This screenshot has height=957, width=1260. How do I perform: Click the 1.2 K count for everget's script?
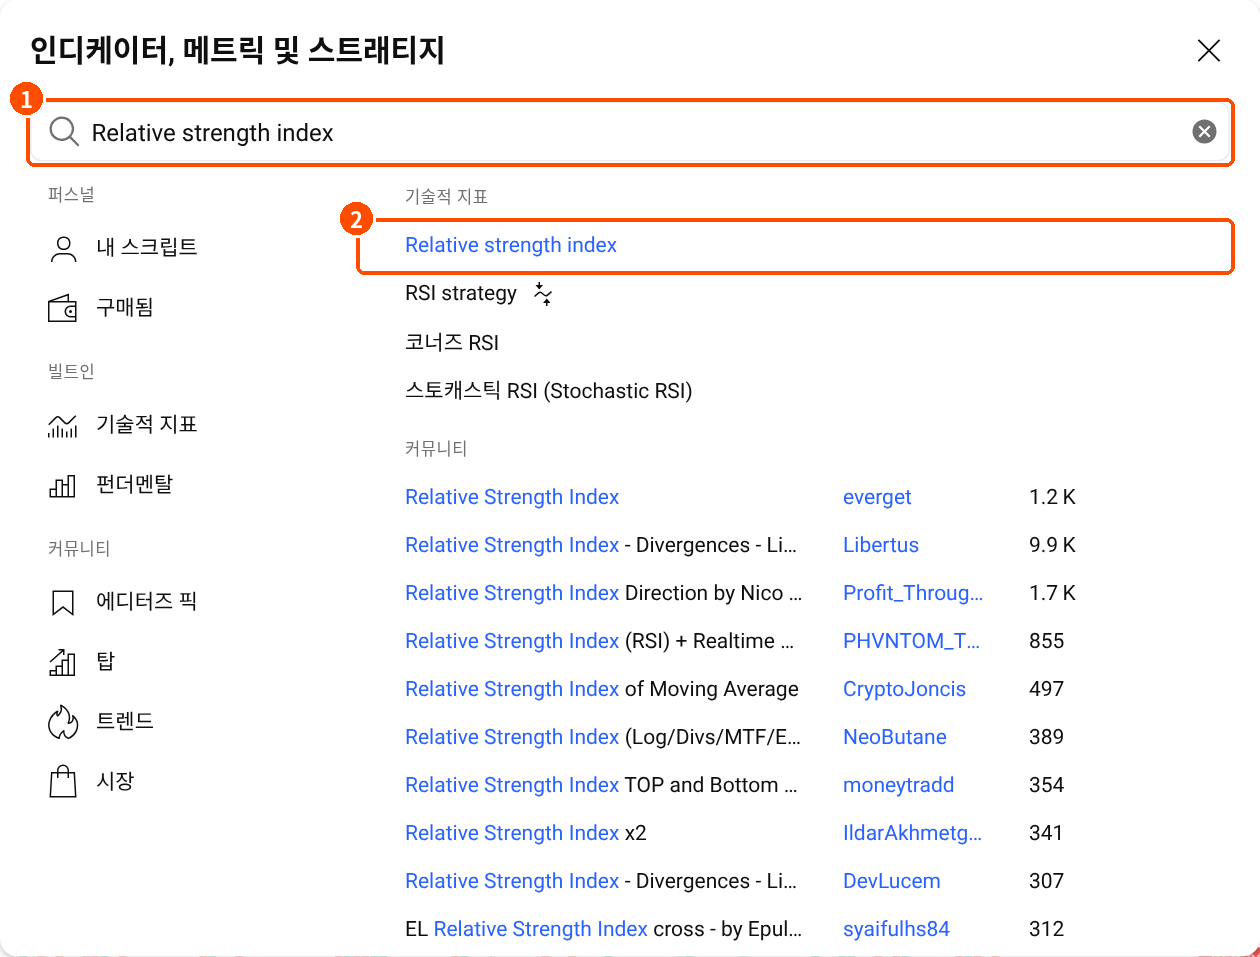pyautogui.click(x=1052, y=497)
